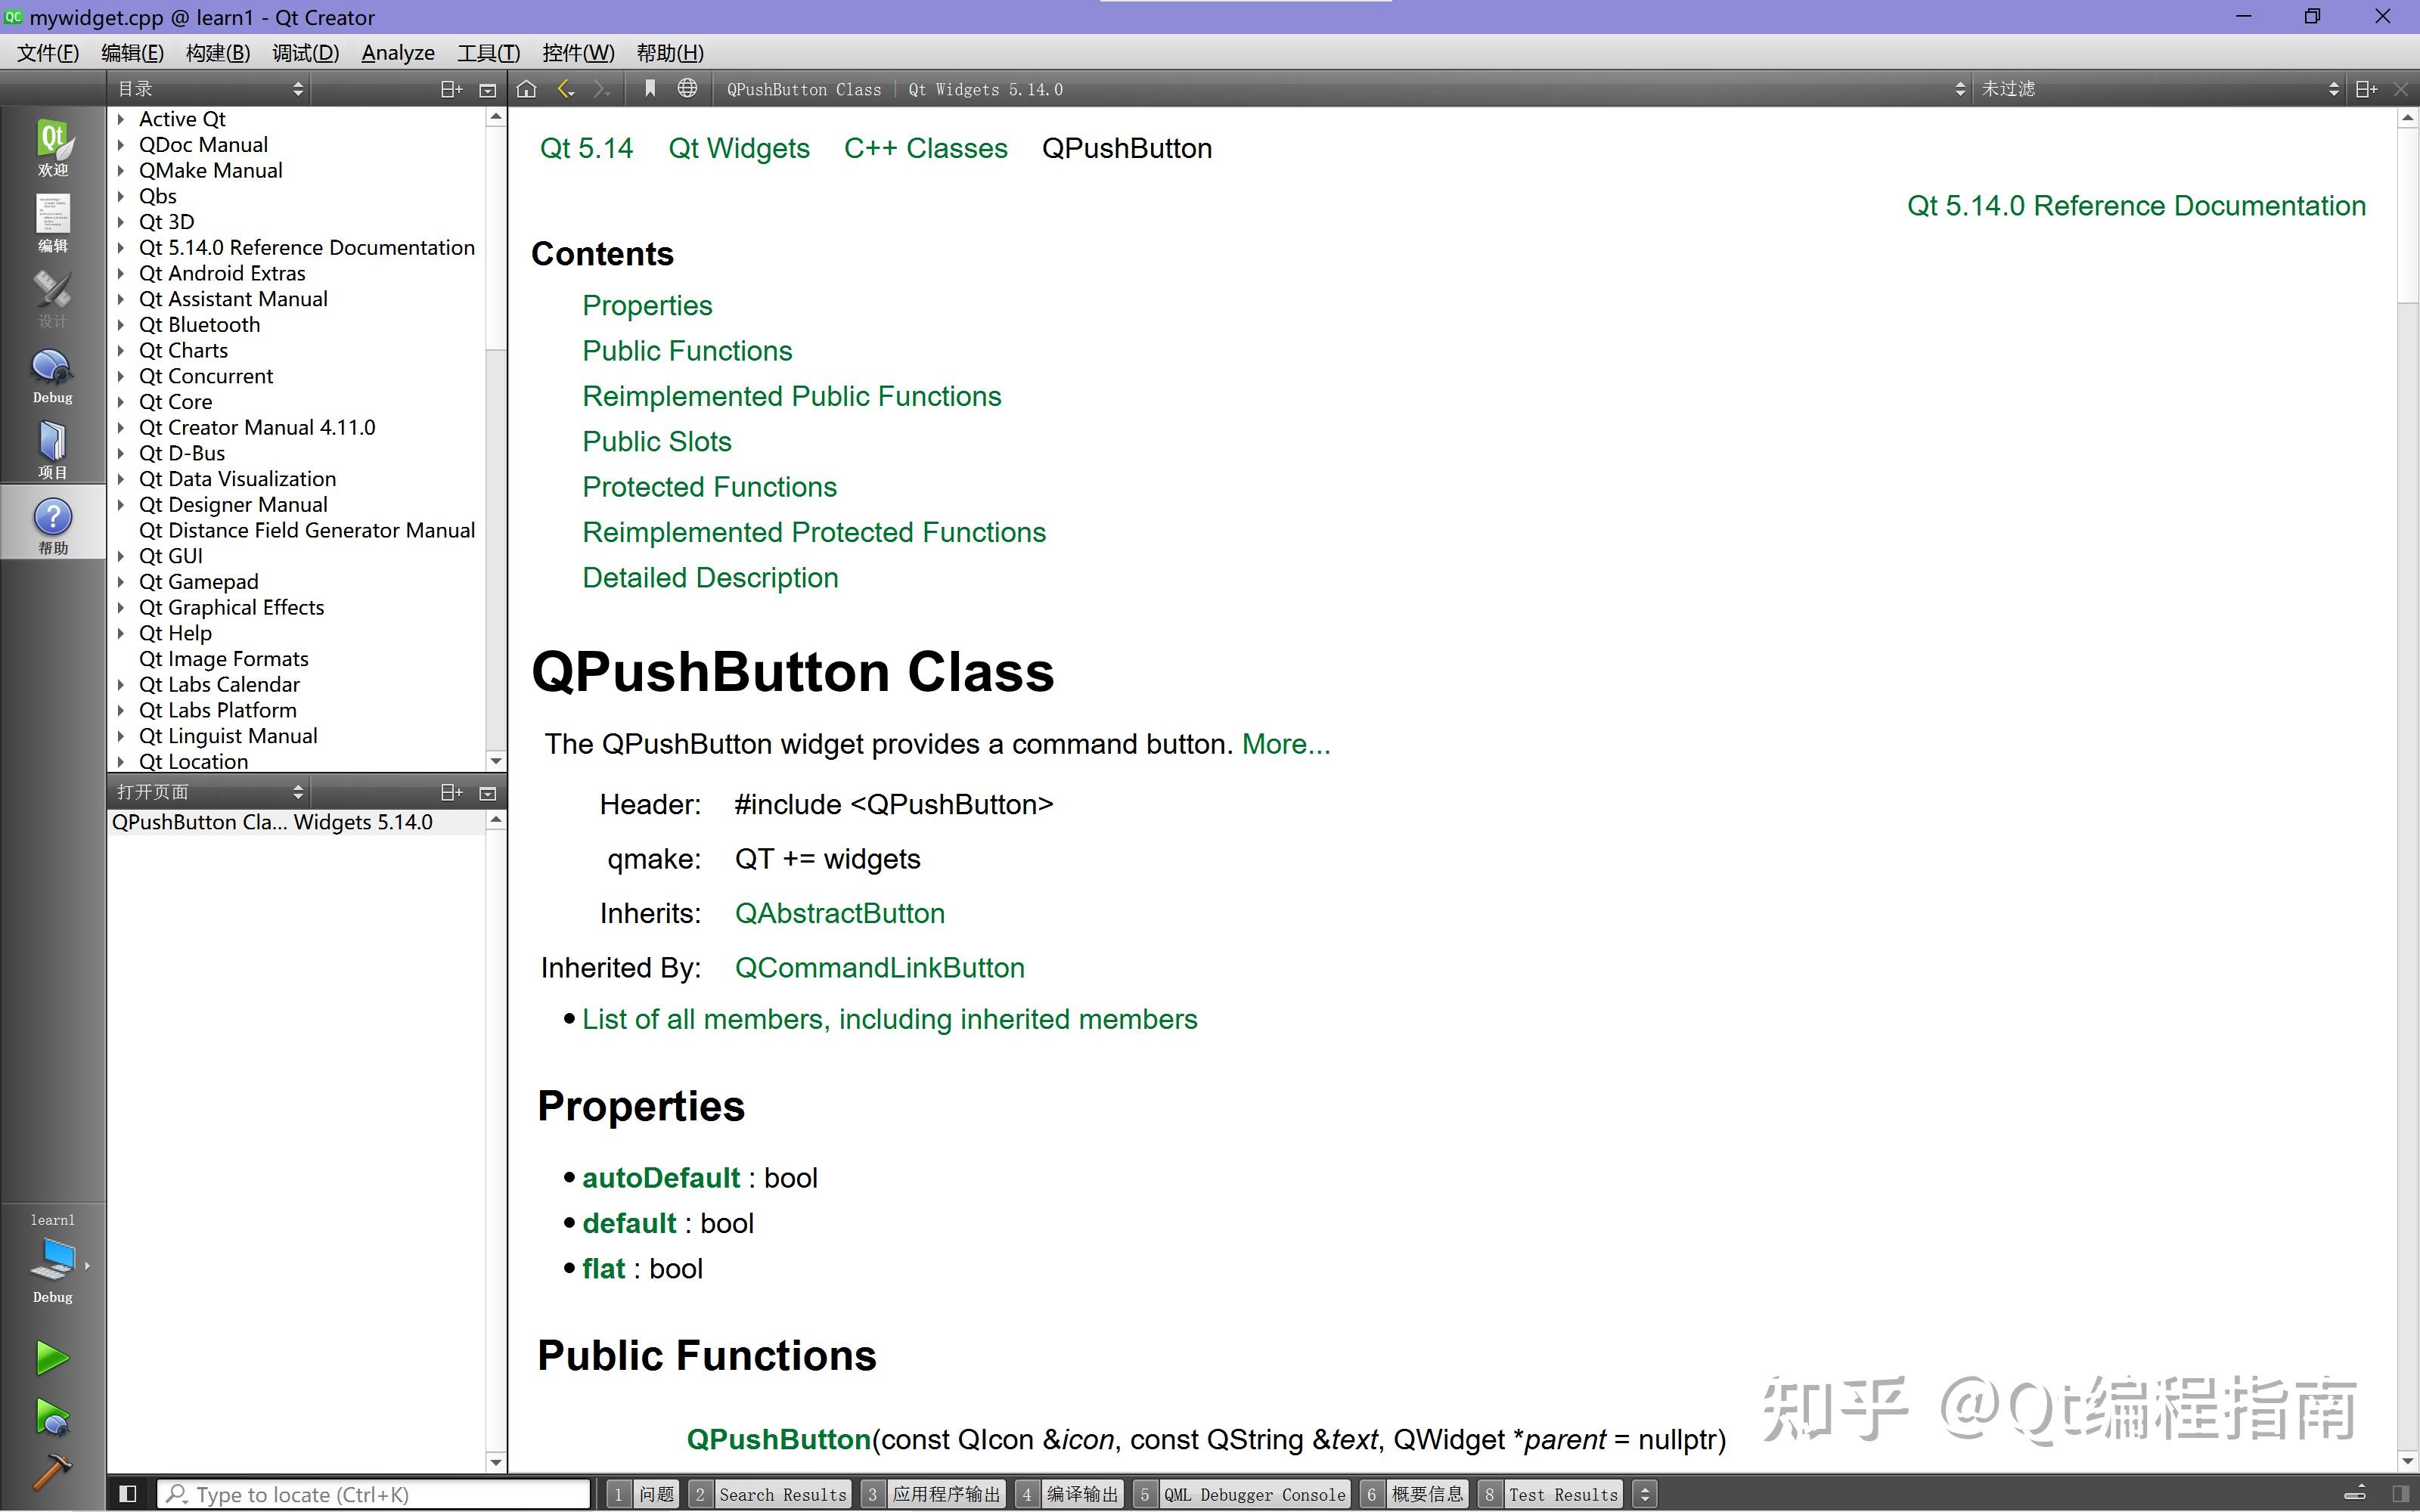Click the More... link in the description
Screen dimensions: 2420x1512
coord(1286,743)
